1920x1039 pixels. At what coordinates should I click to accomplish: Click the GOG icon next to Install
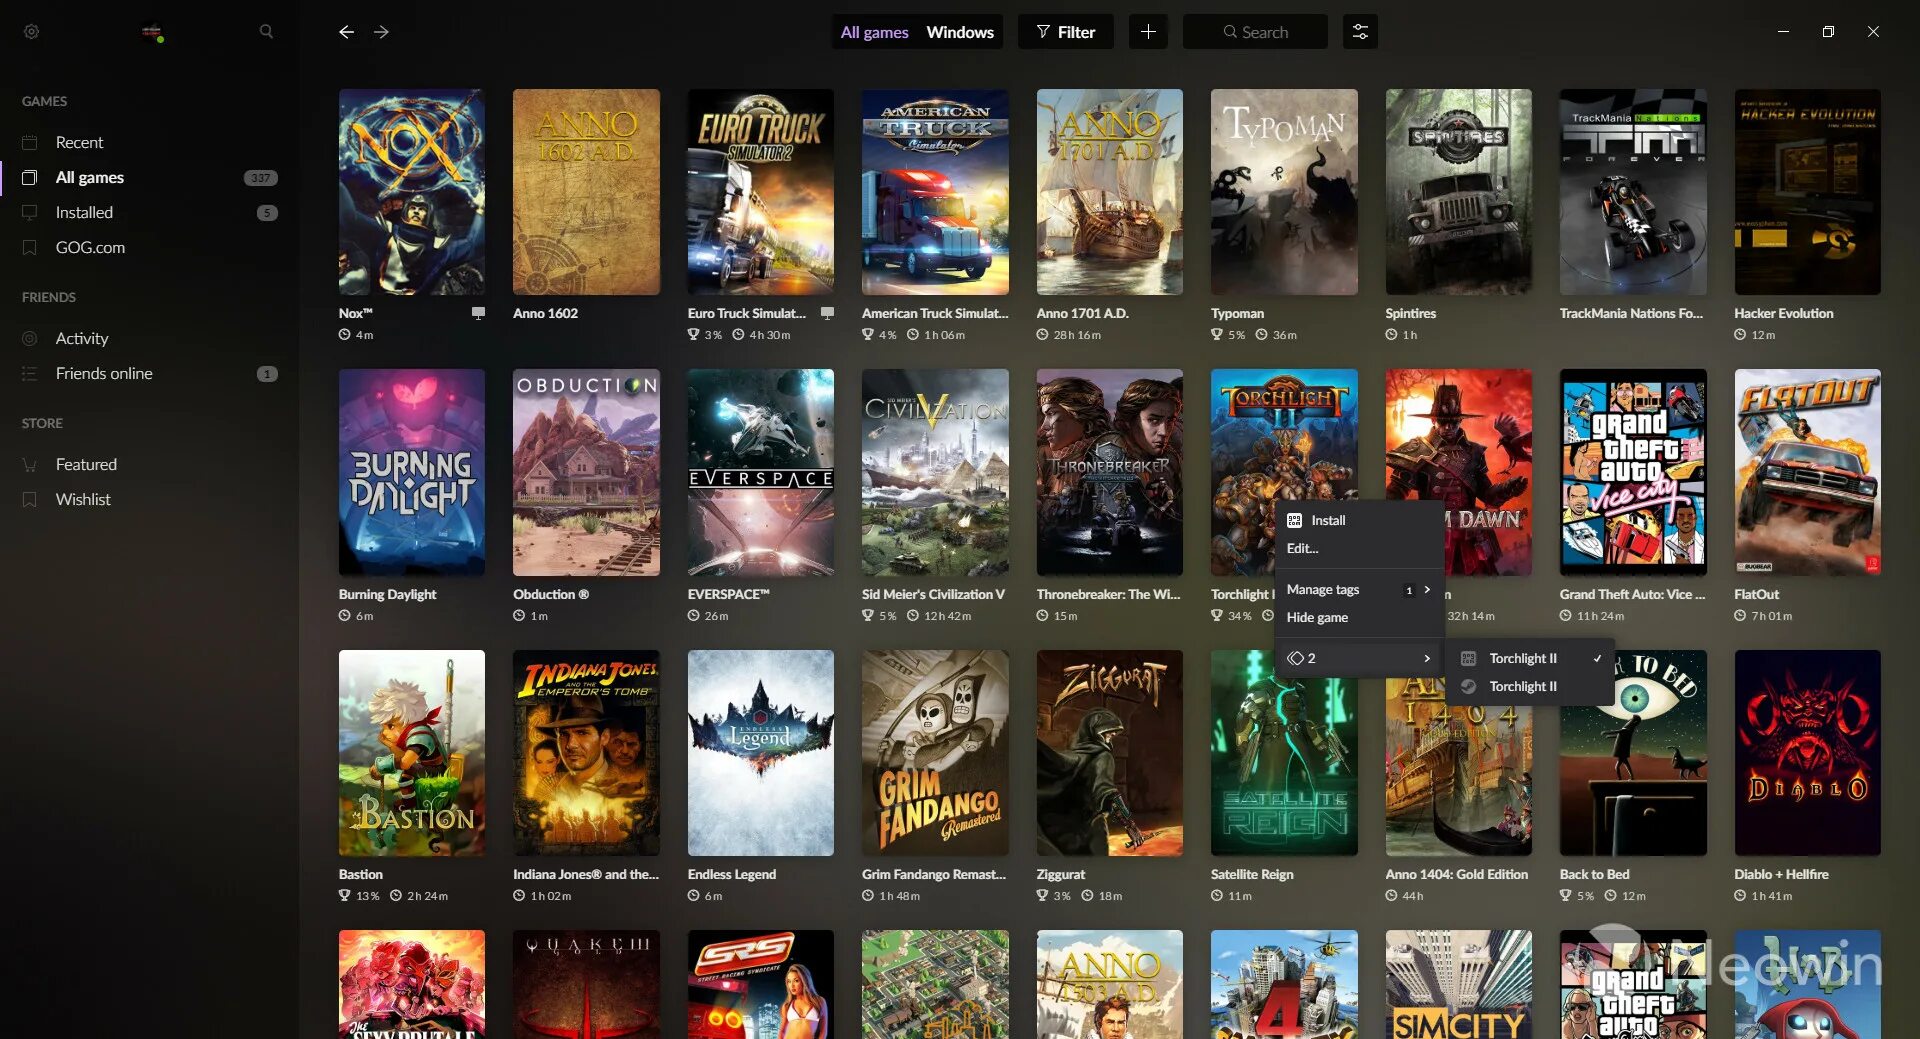pyautogui.click(x=1294, y=520)
